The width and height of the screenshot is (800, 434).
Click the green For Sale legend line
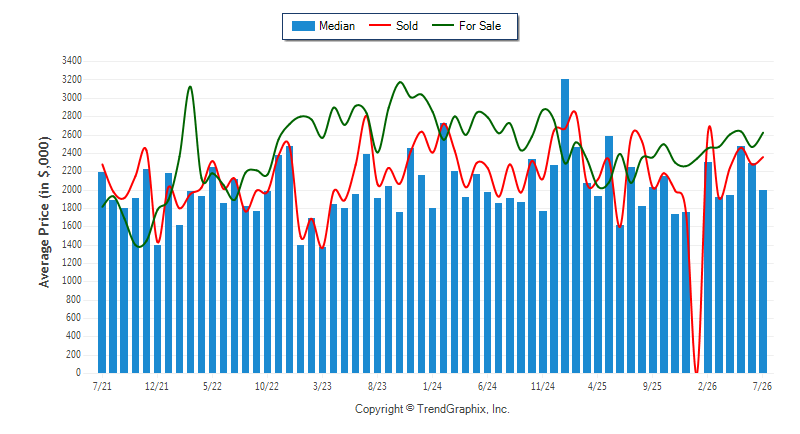[443, 25]
